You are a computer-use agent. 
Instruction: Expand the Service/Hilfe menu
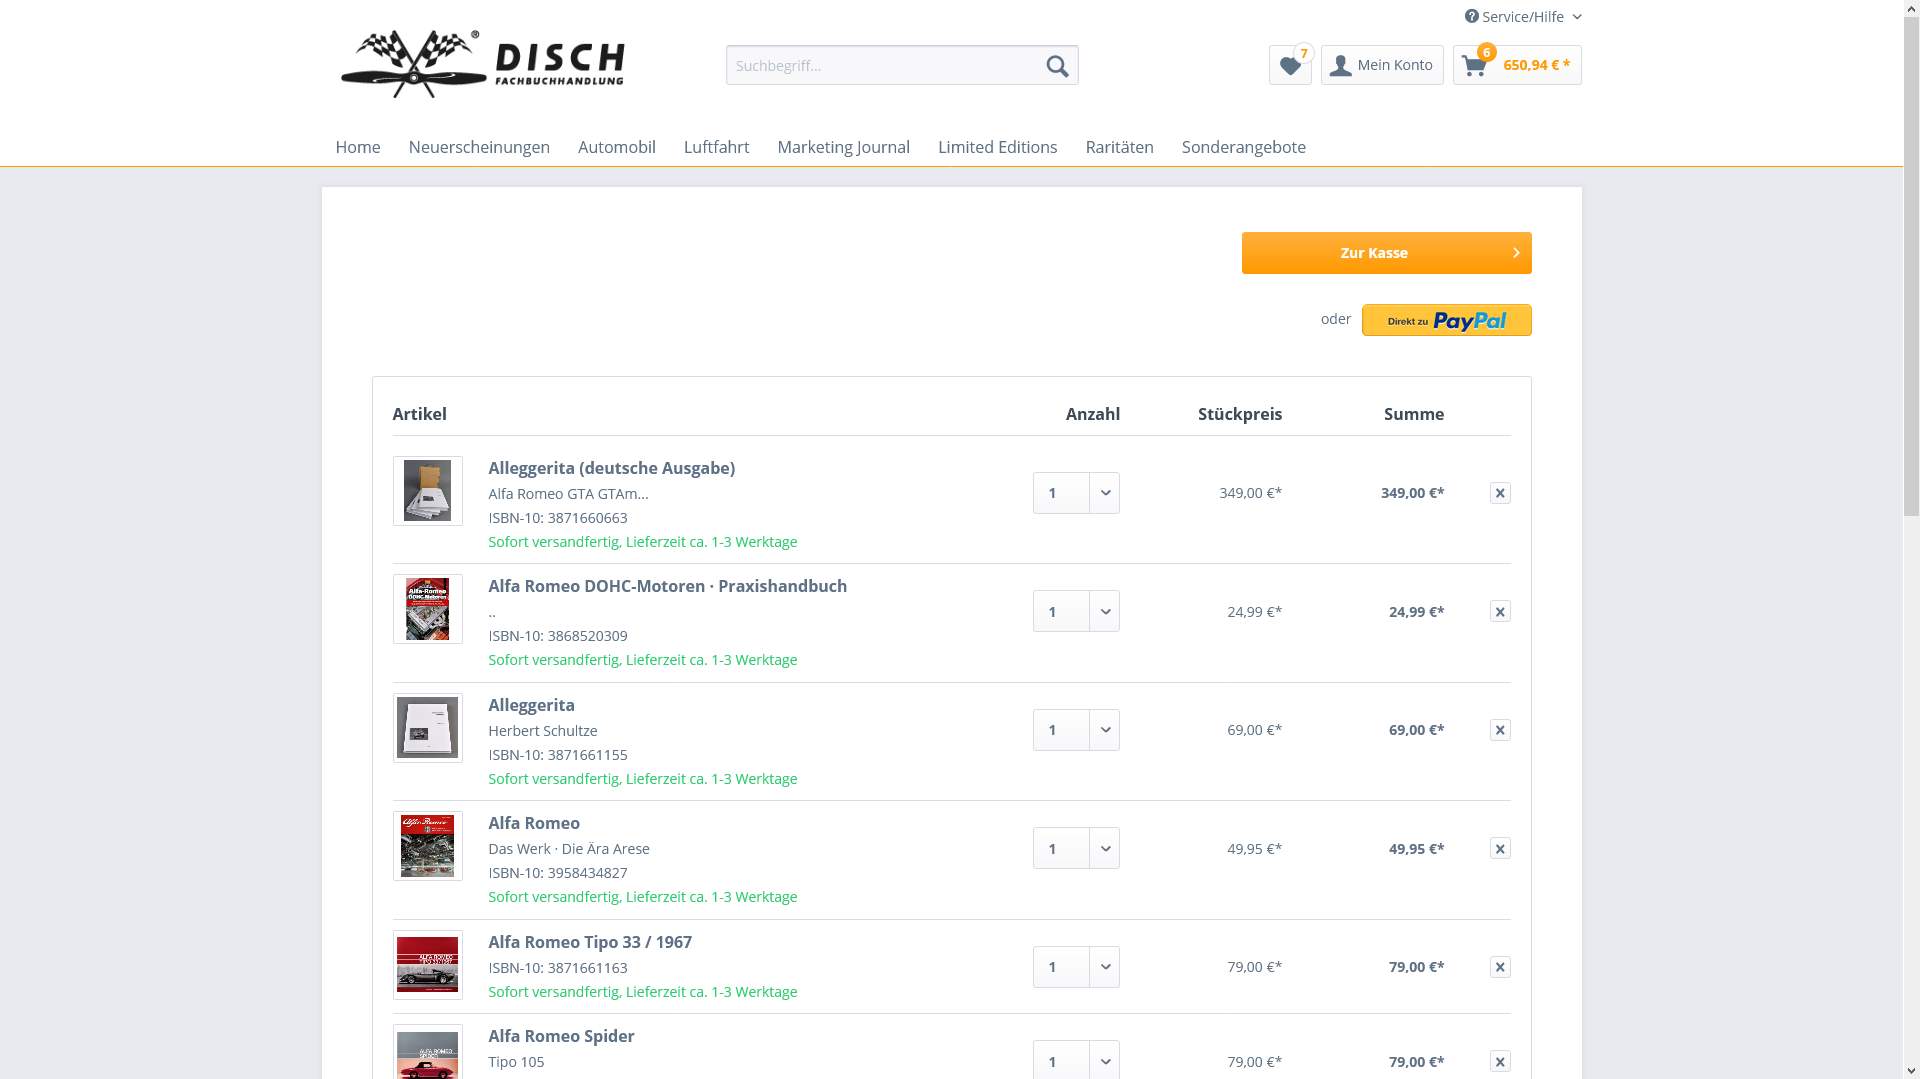coord(1523,17)
